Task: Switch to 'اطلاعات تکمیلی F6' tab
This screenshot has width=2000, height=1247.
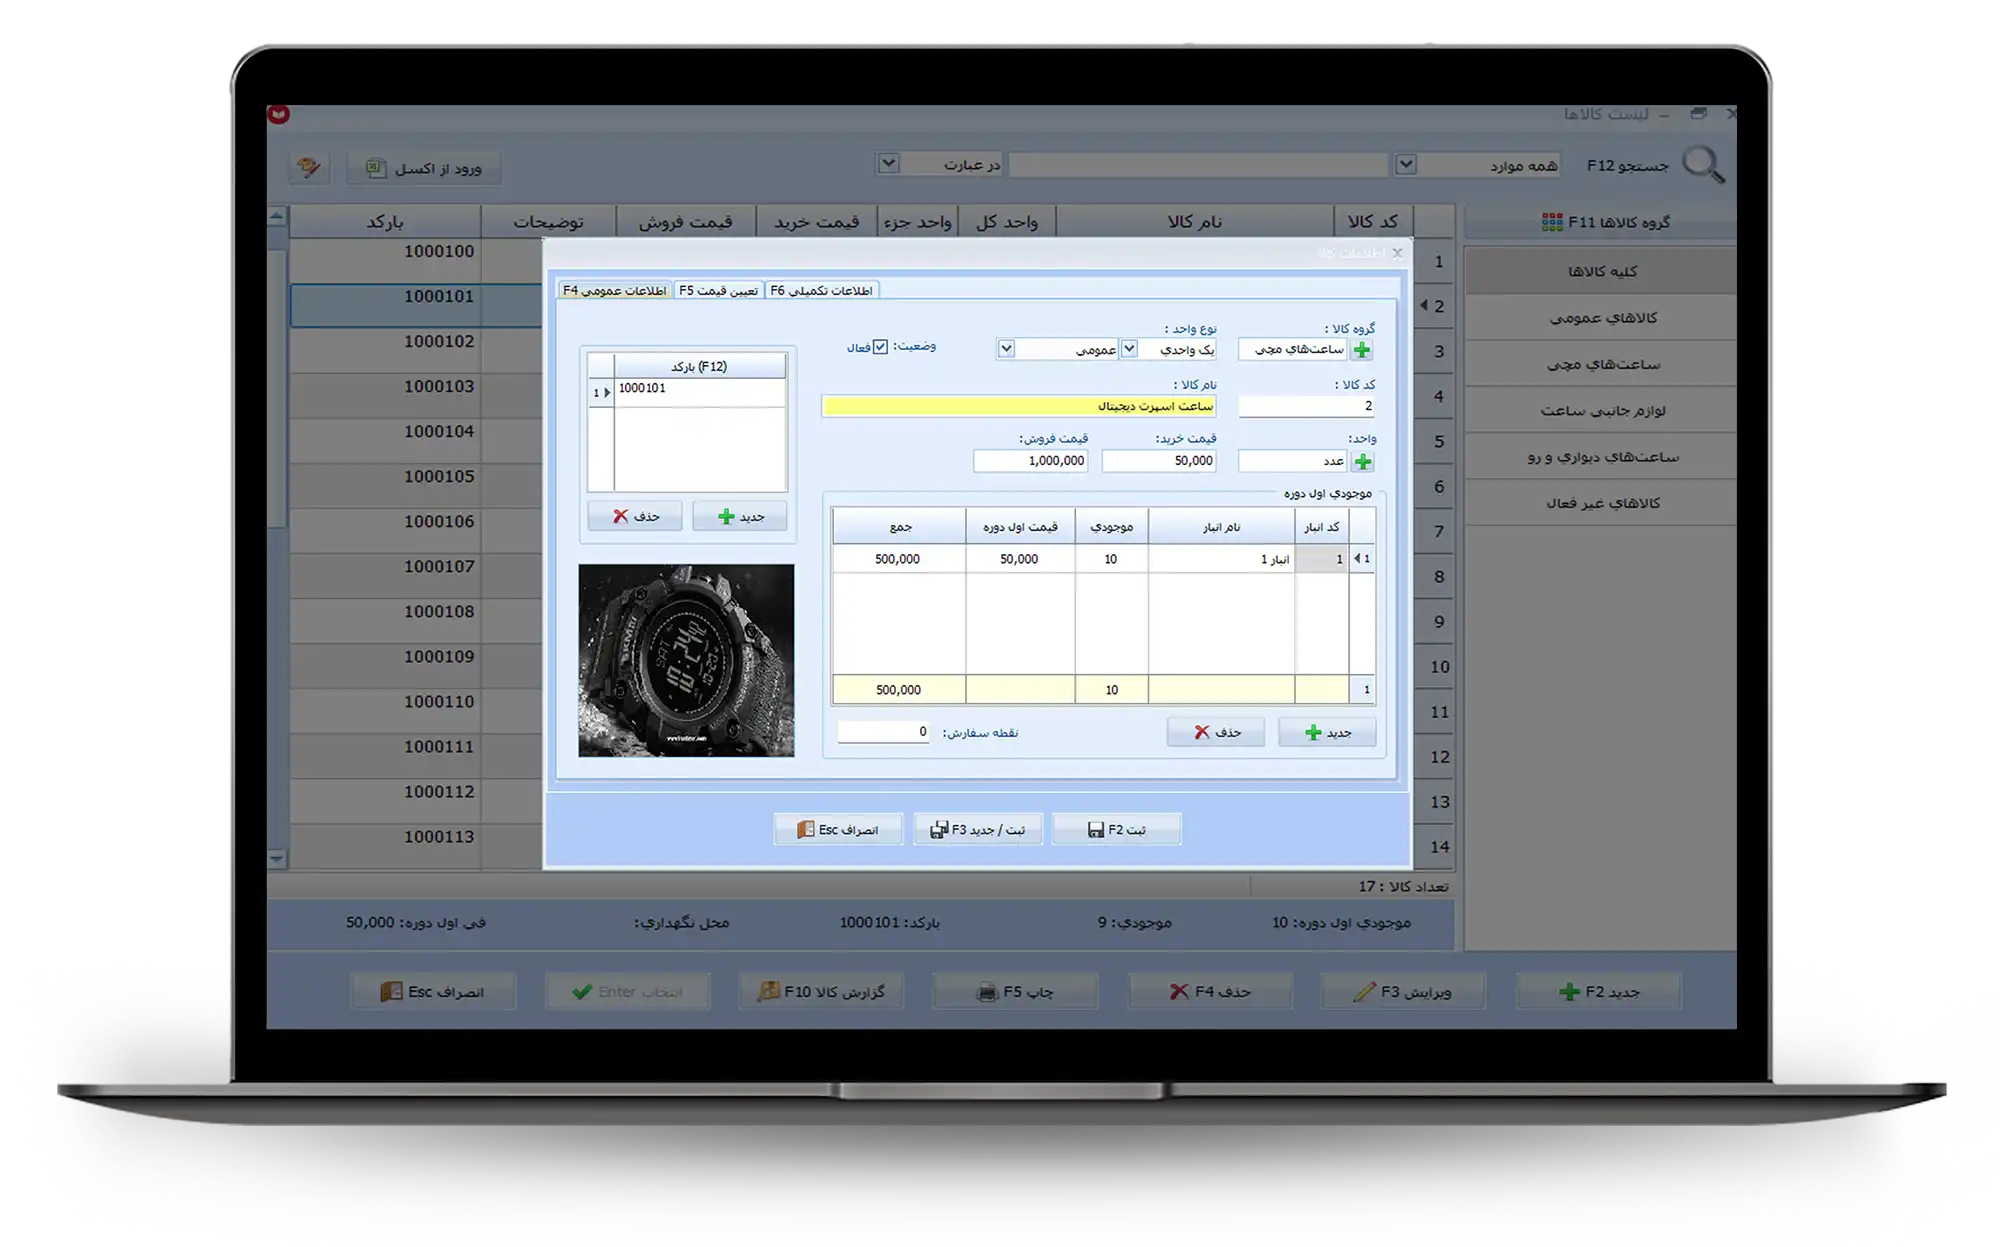Action: coord(822,290)
